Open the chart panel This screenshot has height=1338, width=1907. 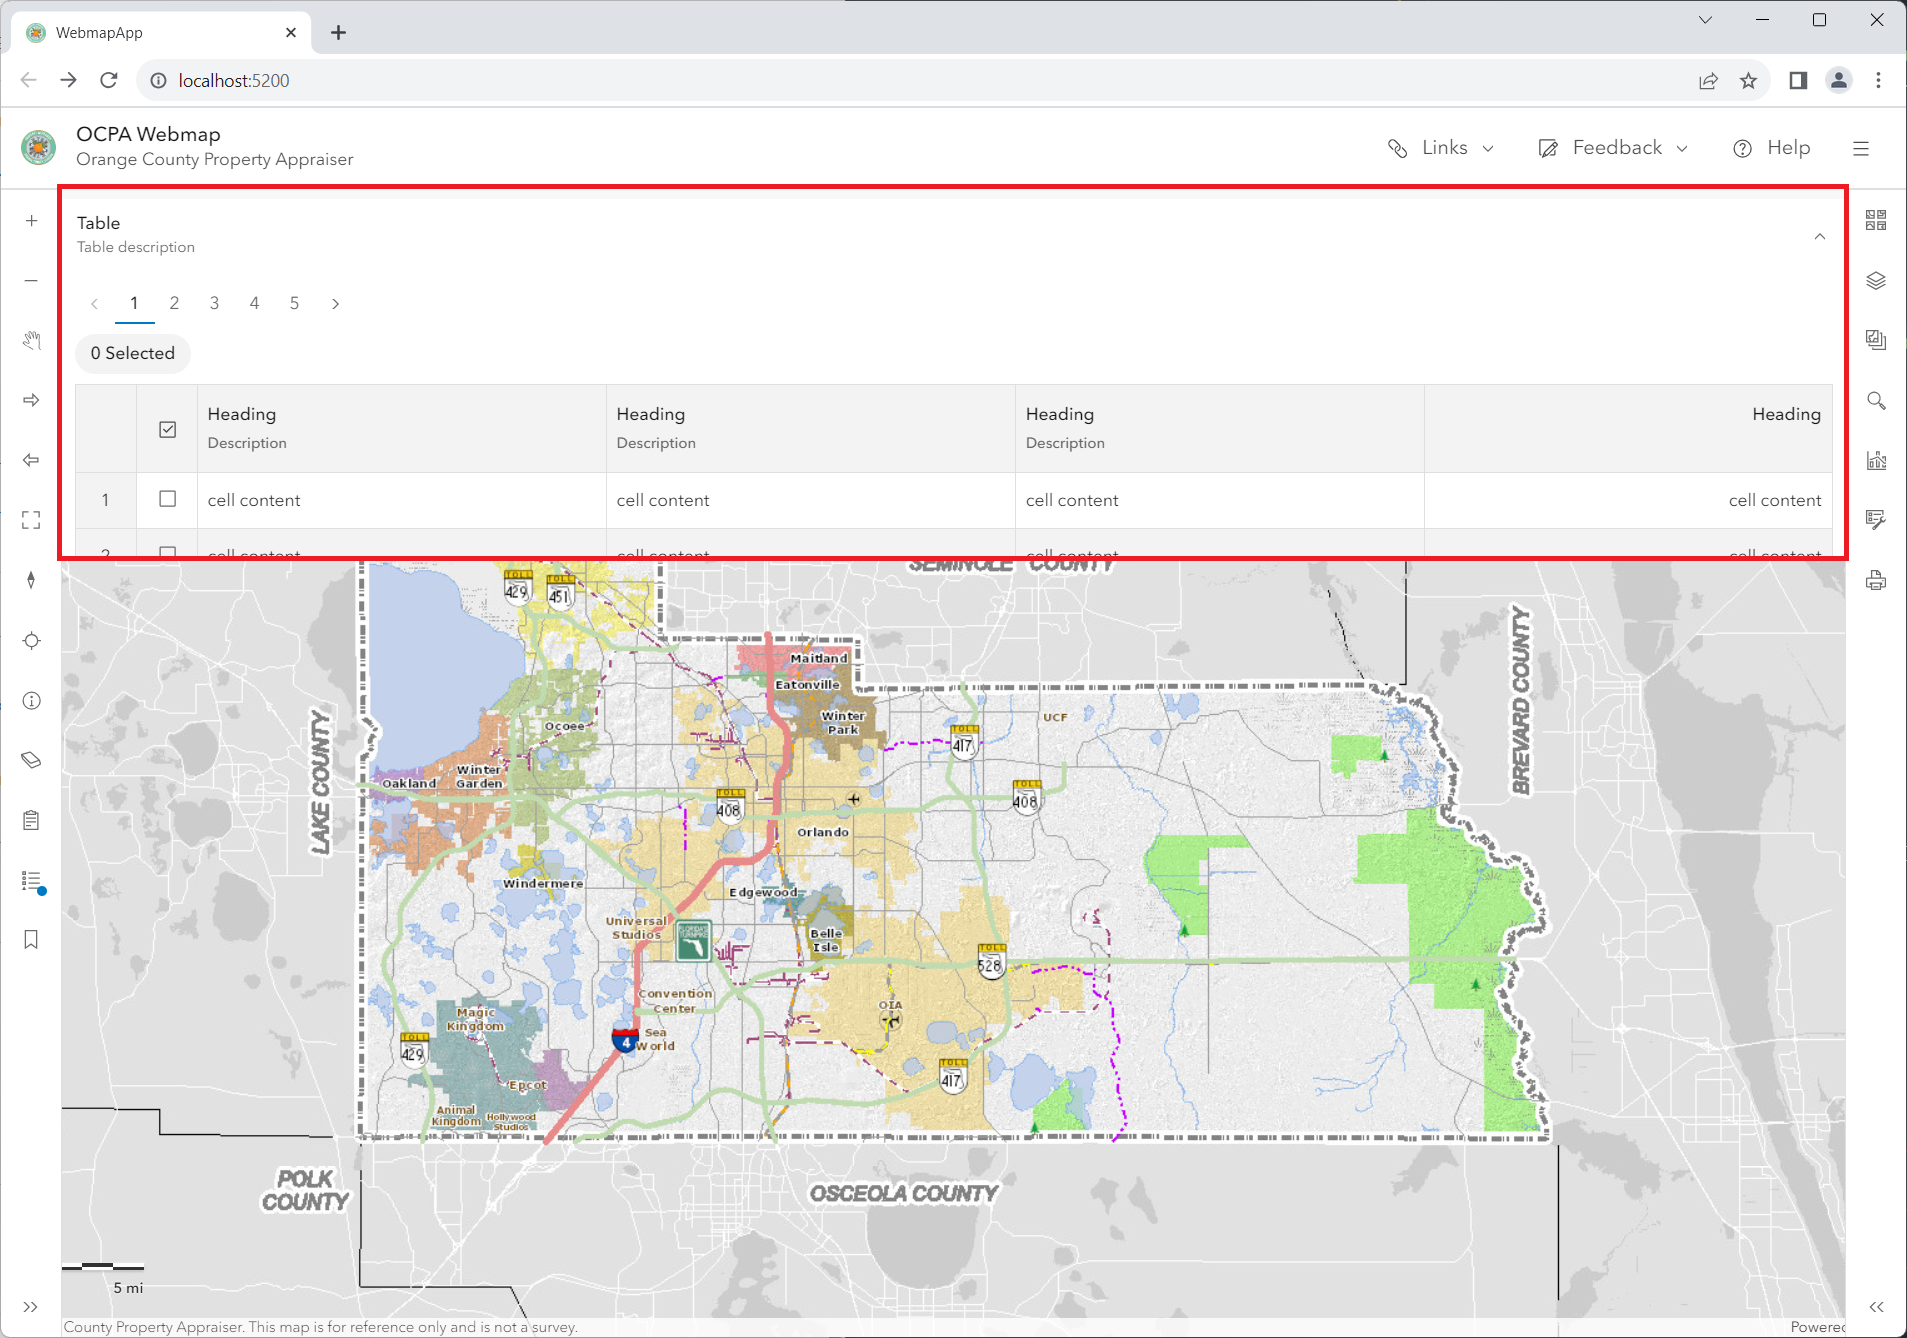1877,460
